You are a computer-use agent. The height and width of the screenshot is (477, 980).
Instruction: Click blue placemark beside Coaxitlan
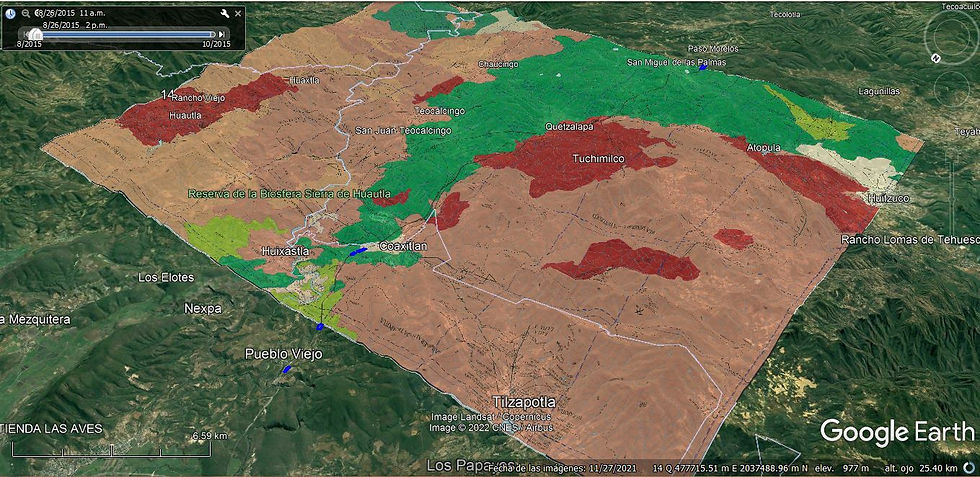[x=358, y=251]
